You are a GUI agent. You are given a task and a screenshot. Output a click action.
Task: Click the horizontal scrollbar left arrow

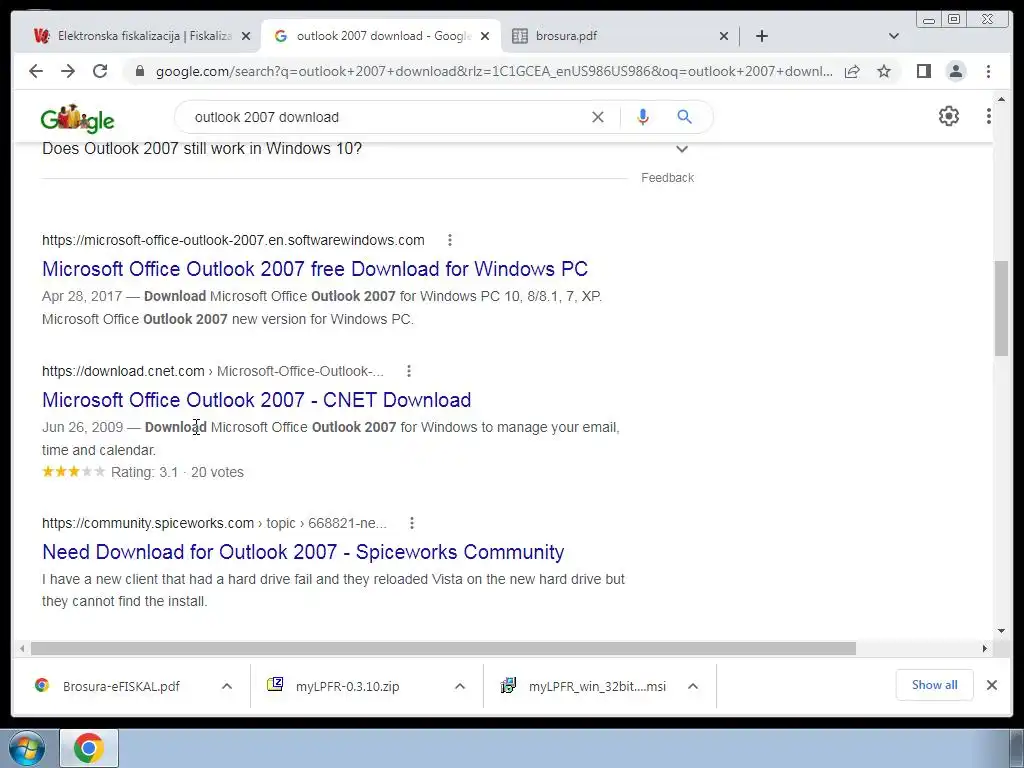pos(22,648)
